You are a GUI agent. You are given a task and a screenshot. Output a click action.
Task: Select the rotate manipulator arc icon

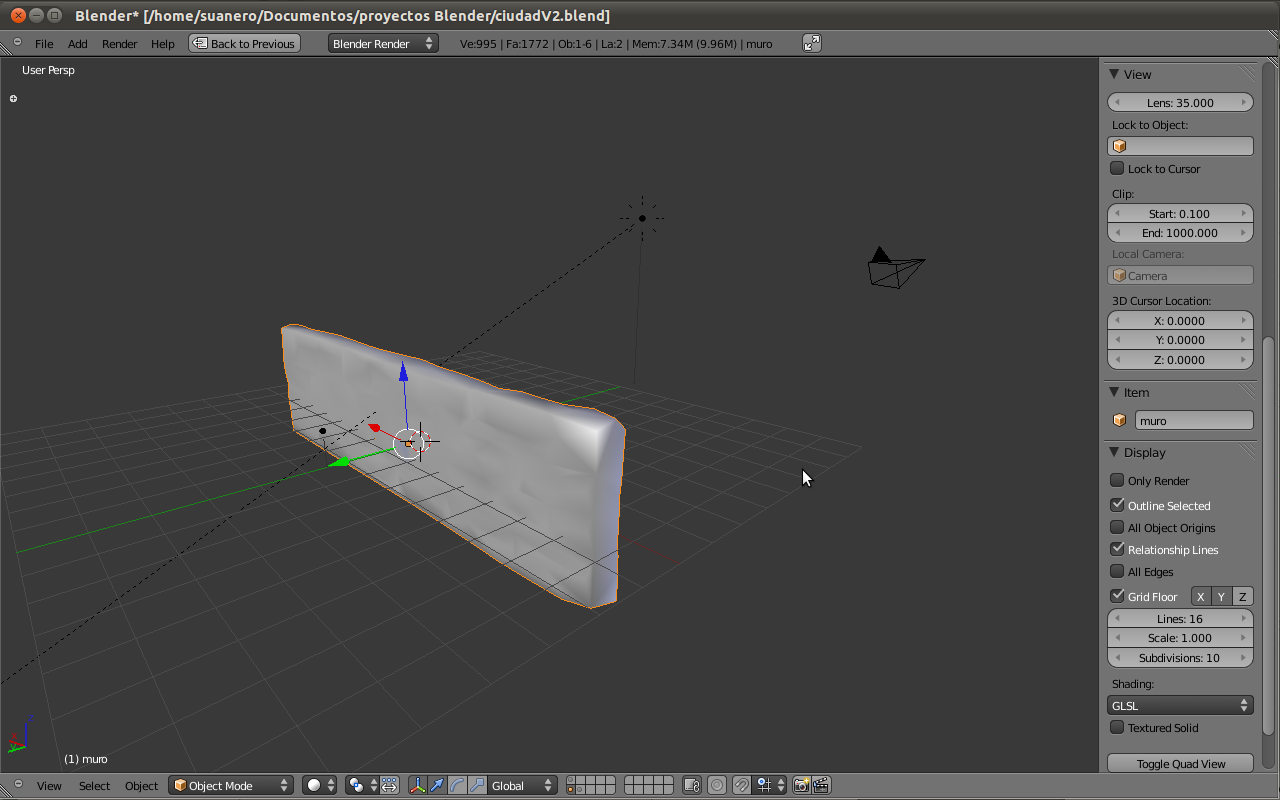pos(457,786)
